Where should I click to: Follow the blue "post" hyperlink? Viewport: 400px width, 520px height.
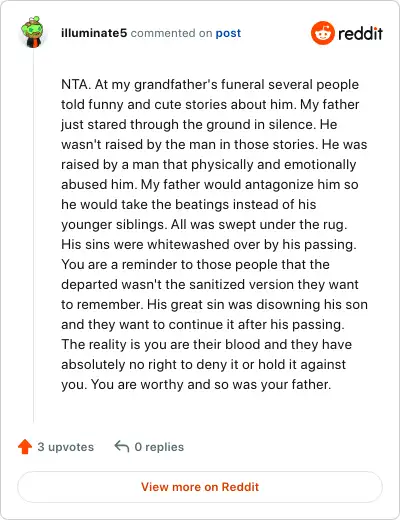228,33
